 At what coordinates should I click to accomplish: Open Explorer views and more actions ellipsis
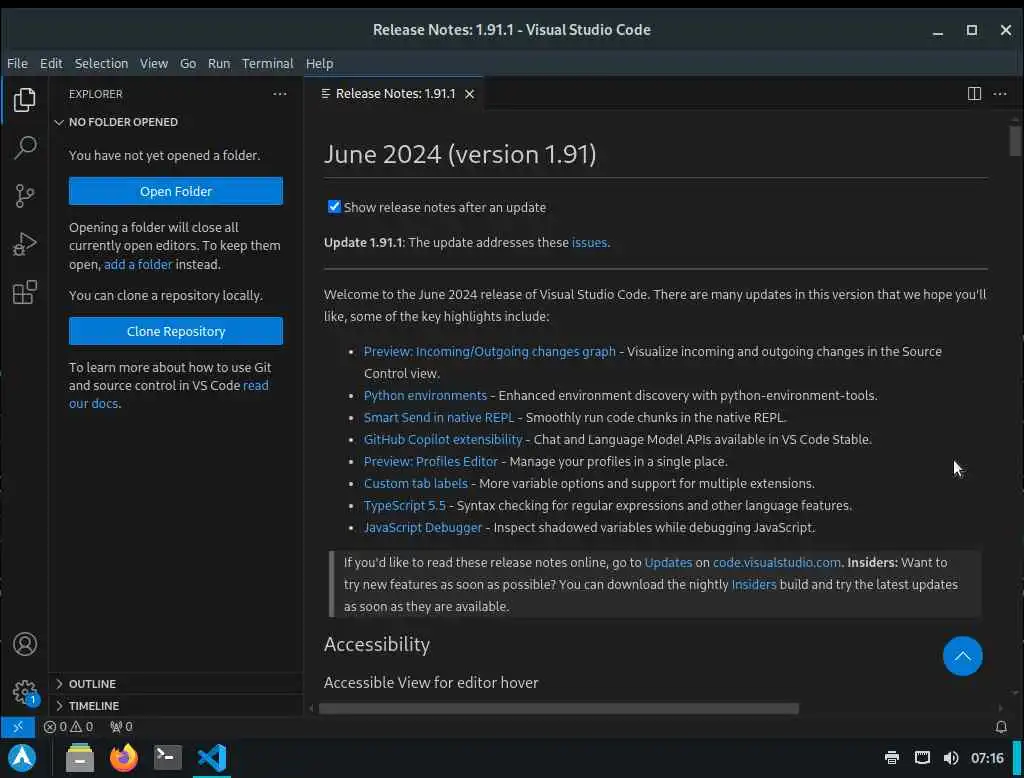pyautogui.click(x=280, y=94)
